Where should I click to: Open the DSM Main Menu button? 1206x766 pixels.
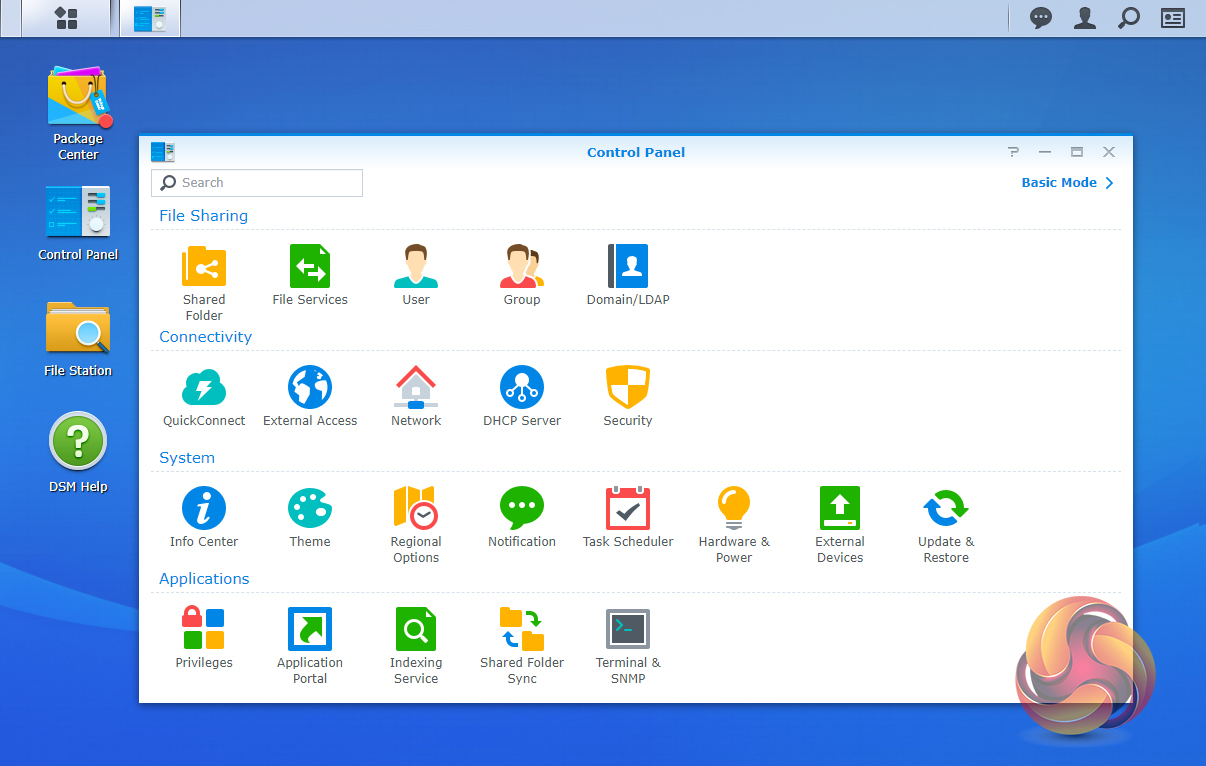66,18
